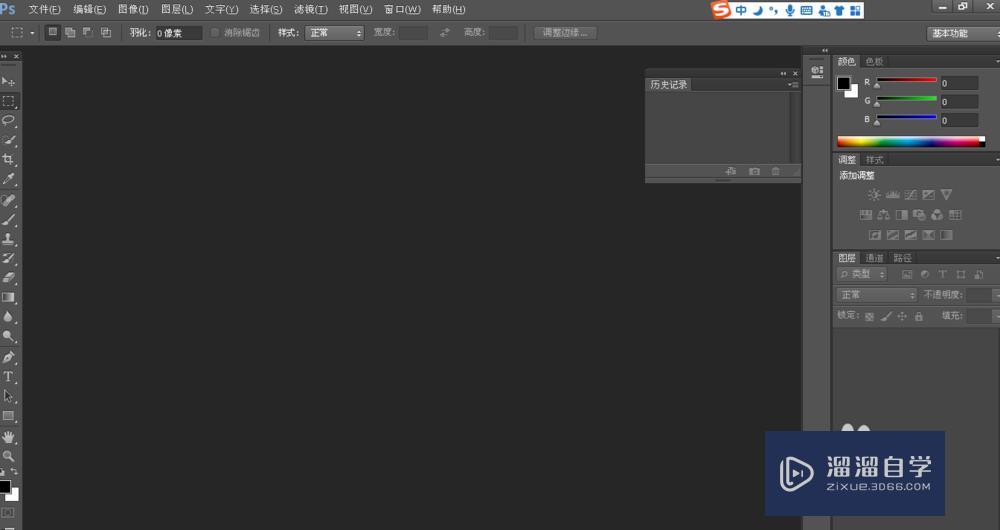1000x530 pixels.
Task: Open the Layers blend mode 正常 dropdown
Action: point(877,295)
